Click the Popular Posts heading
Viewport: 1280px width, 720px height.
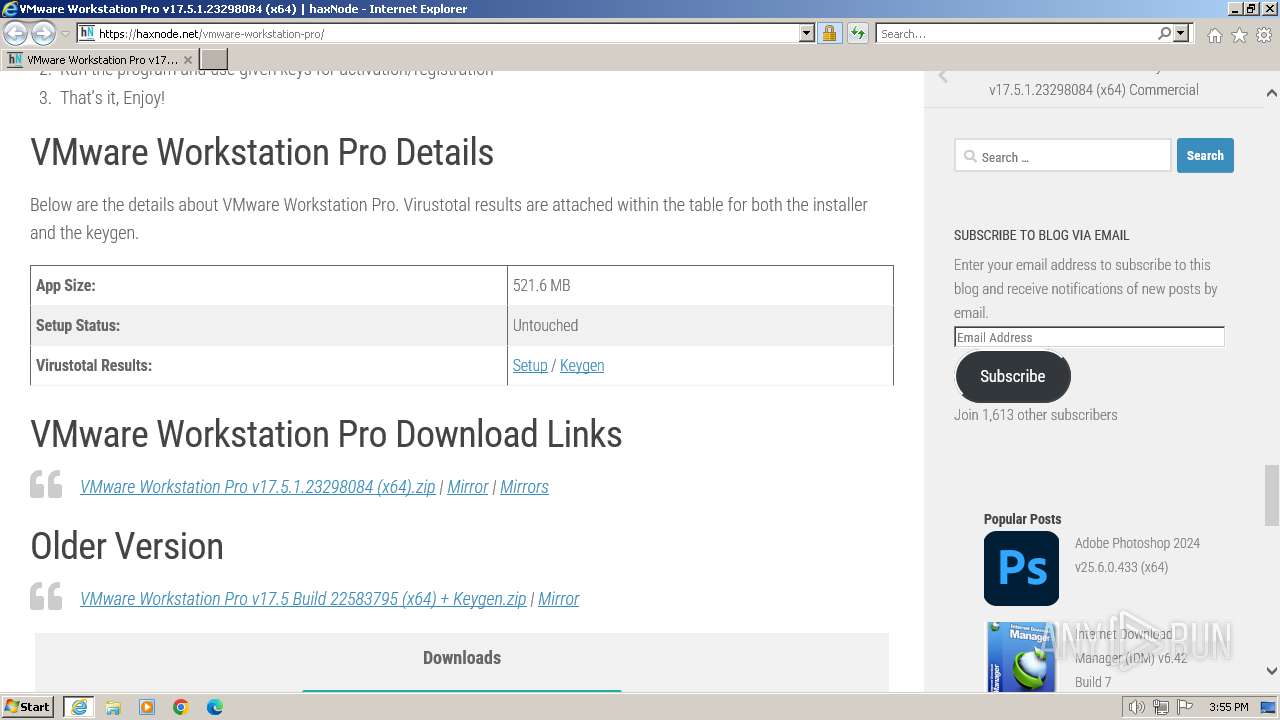coord(1022,519)
